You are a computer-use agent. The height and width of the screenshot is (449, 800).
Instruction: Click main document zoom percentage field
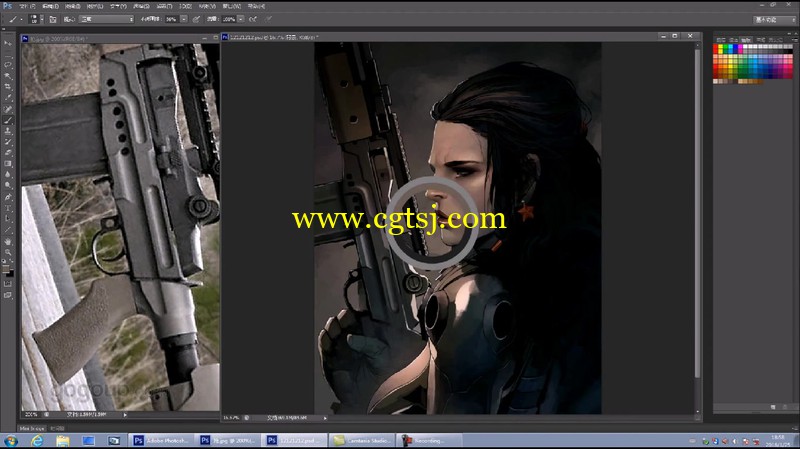(231, 418)
